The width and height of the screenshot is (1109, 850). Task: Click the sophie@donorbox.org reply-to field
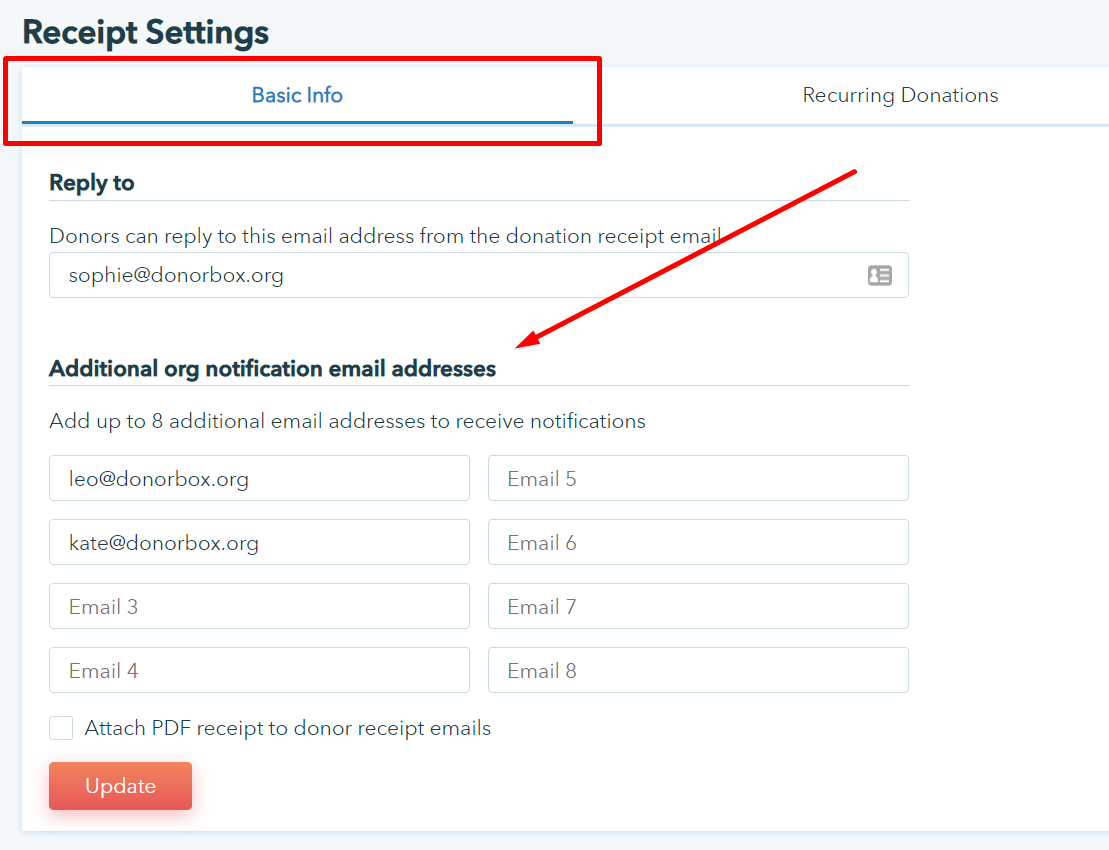[450, 275]
